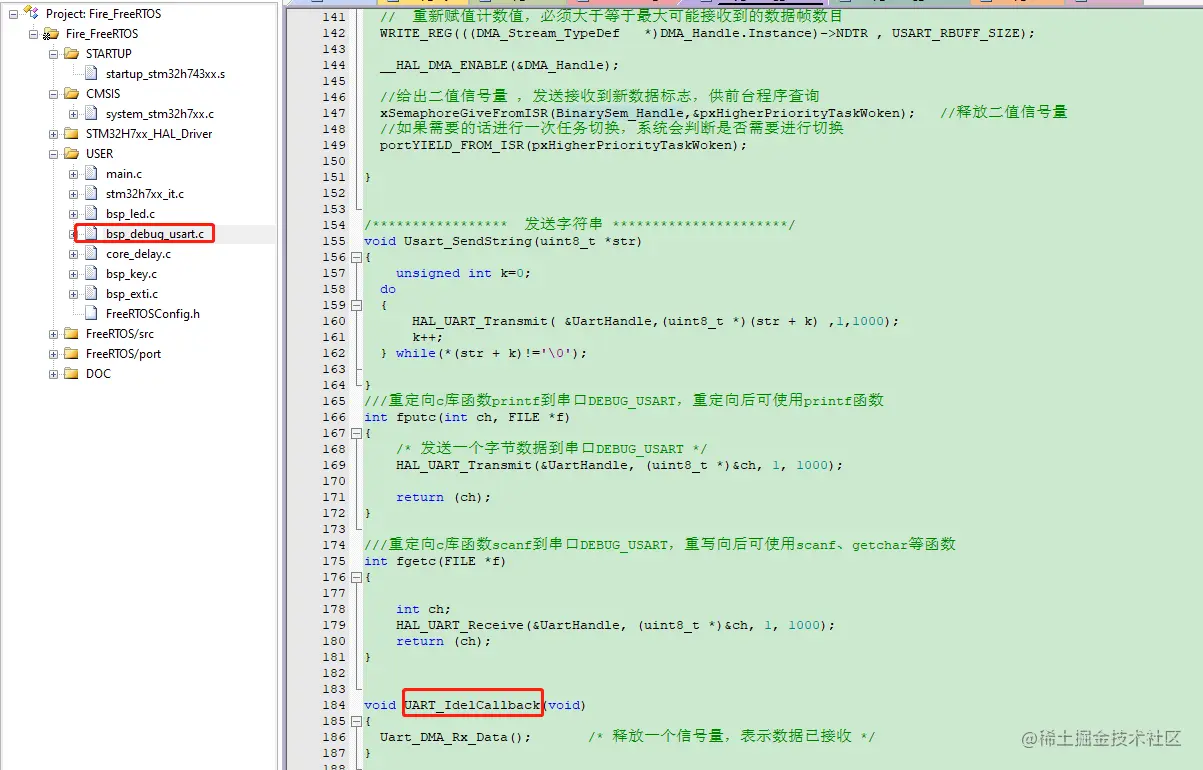Fold the UART_IdelCallback body at line 185
Image resolution: width=1203 pixels, height=770 pixels.
[x=355, y=721]
